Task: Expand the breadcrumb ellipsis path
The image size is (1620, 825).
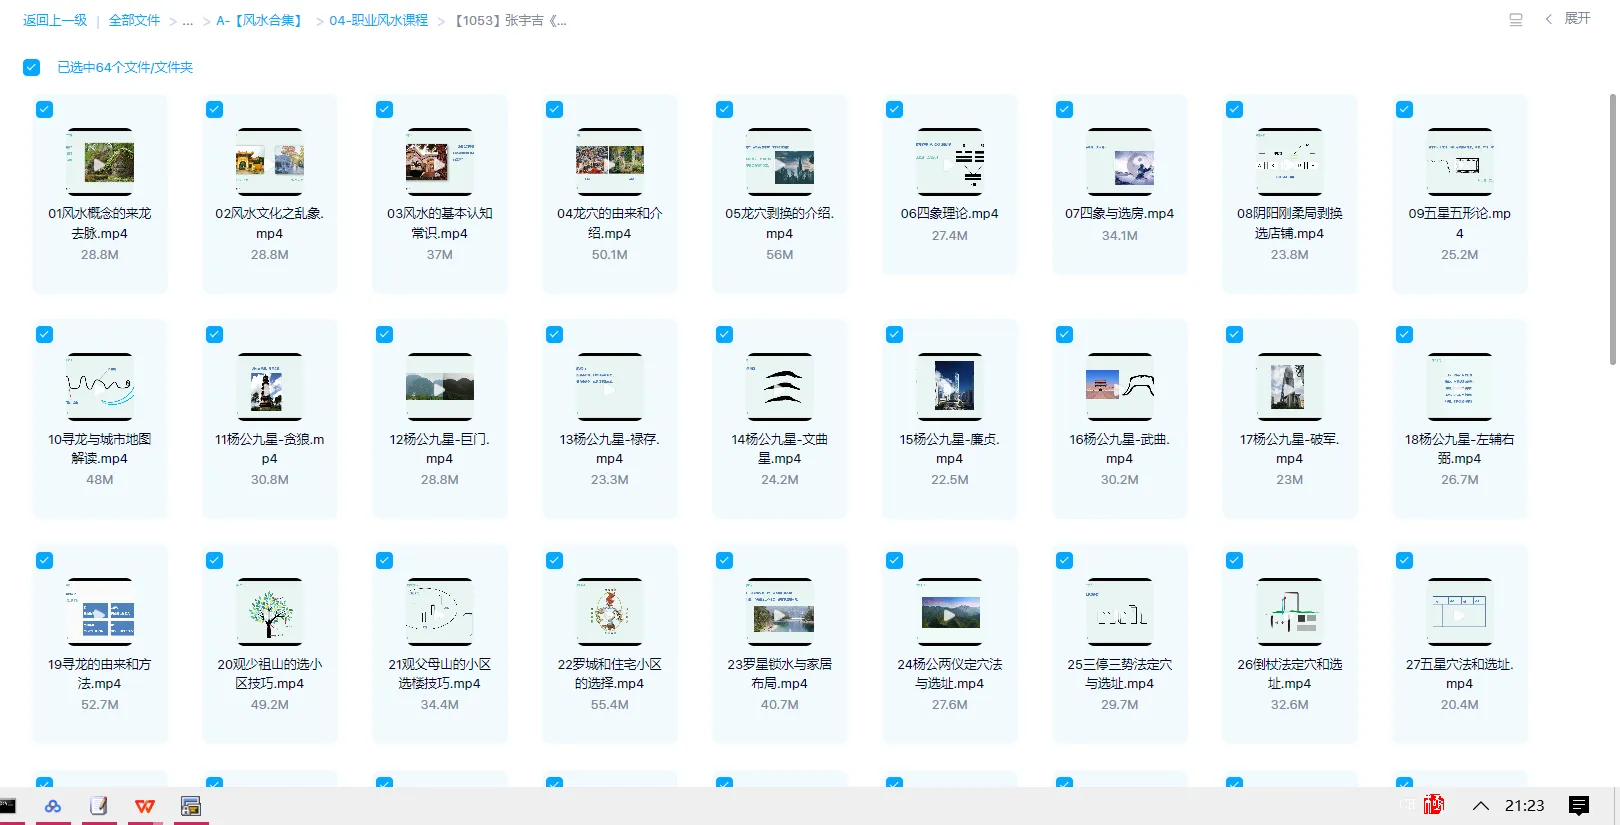Action: [187, 21]
